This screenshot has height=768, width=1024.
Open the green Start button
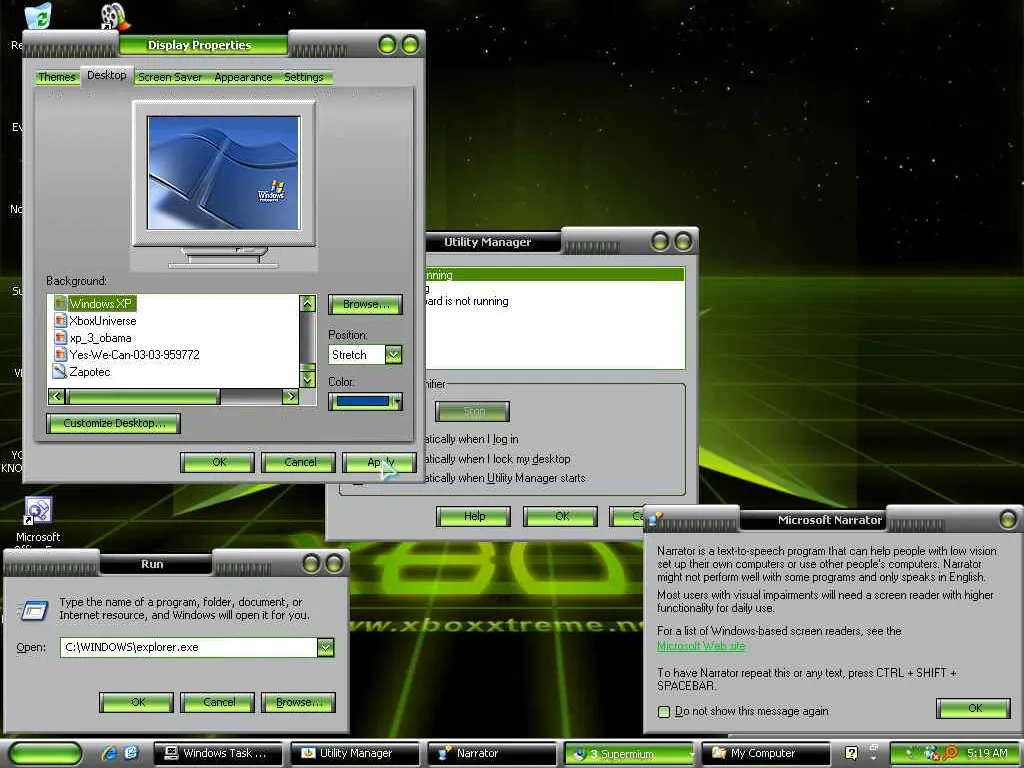[x=46, y=754]
